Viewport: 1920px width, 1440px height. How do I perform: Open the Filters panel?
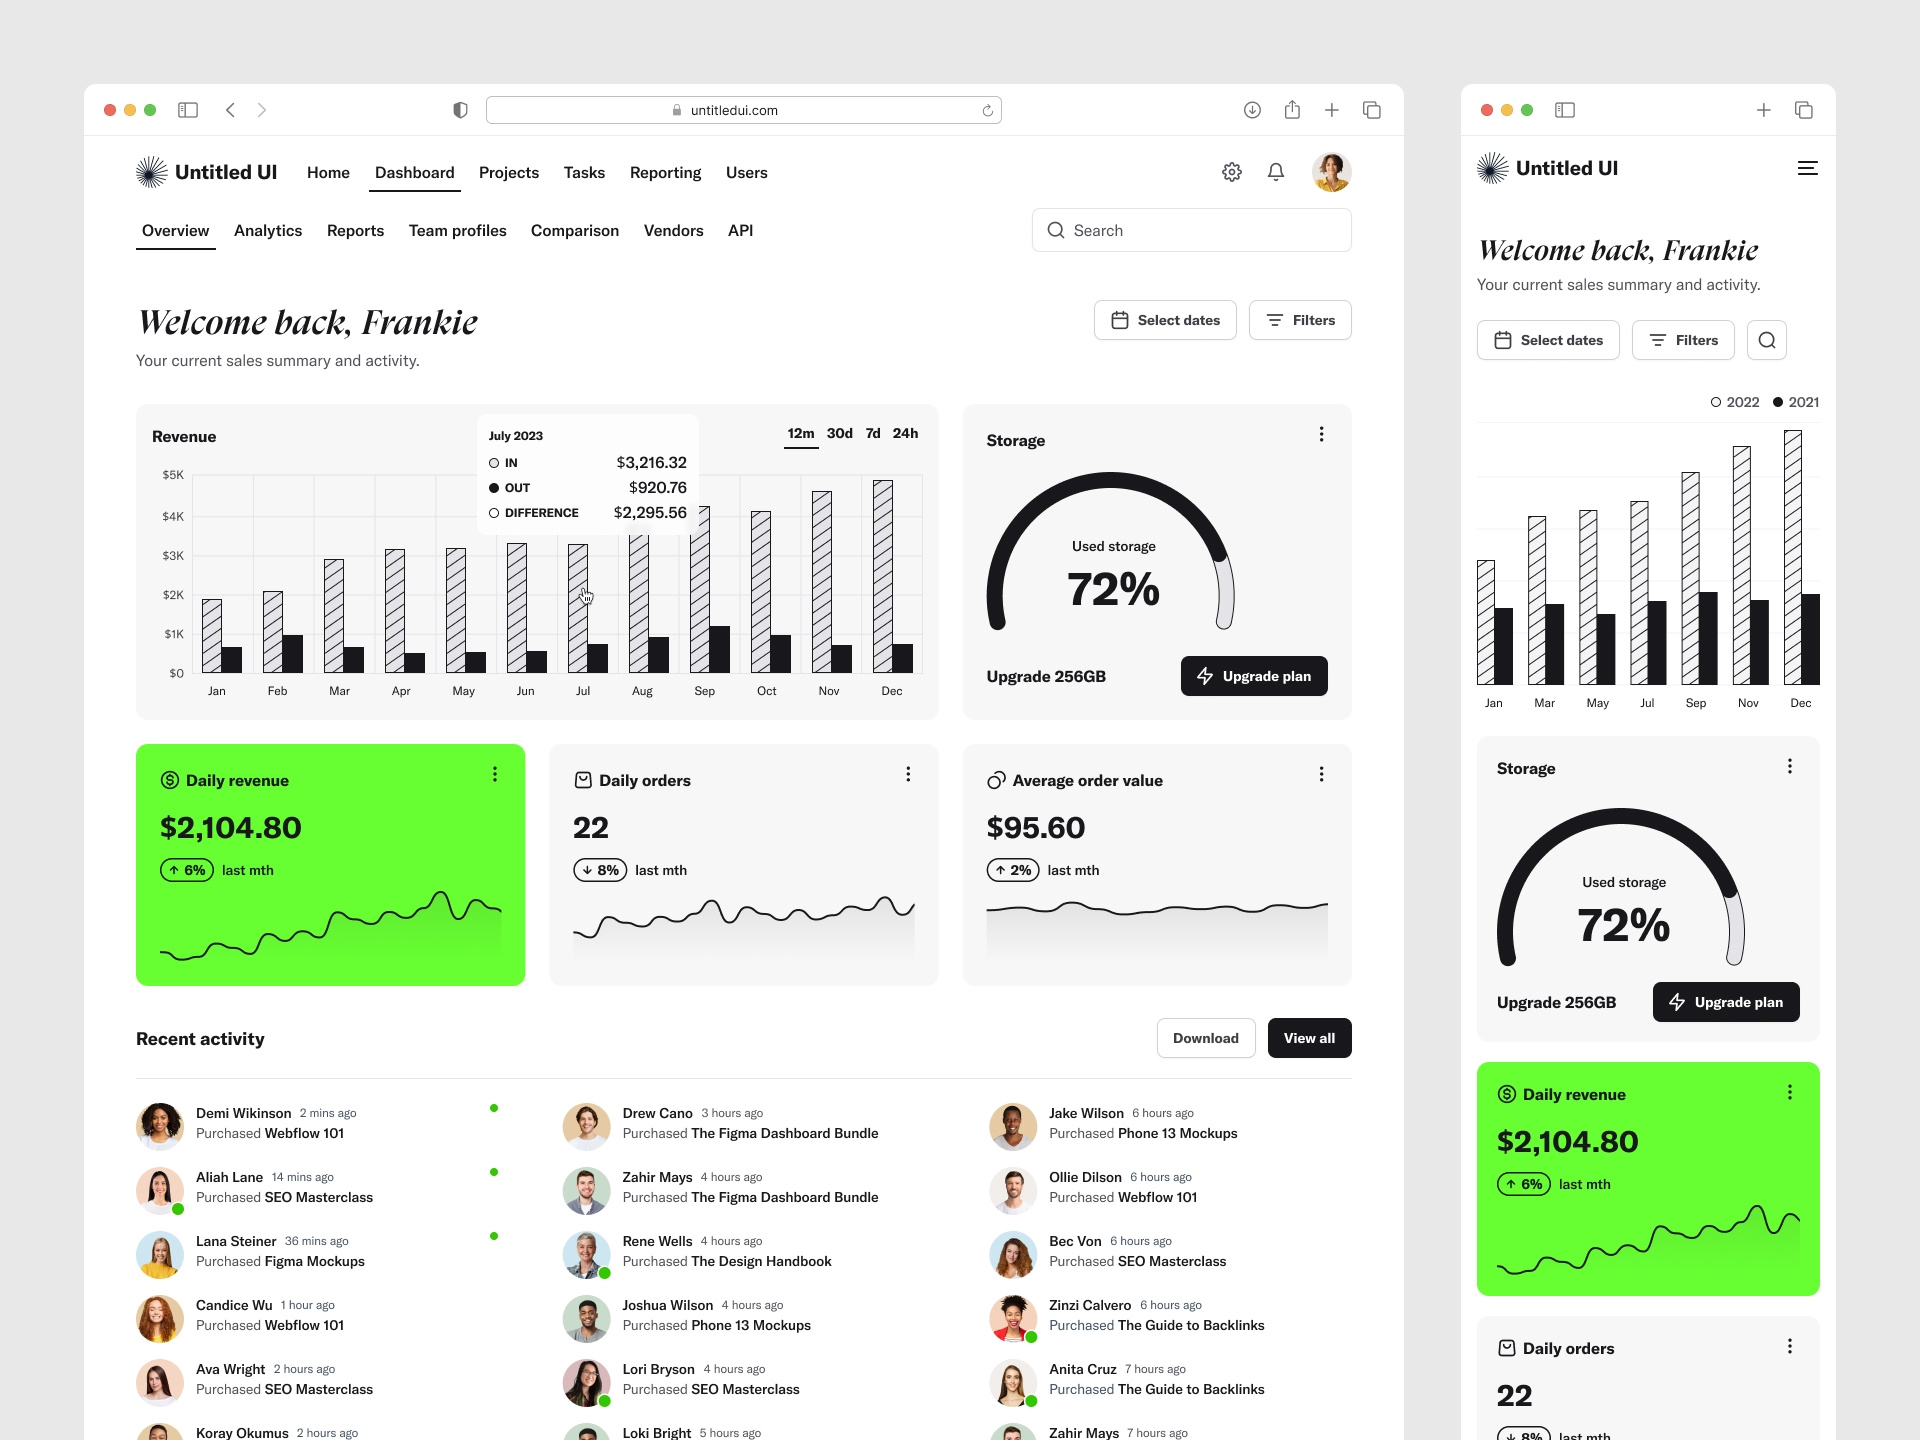[1300, 320]
